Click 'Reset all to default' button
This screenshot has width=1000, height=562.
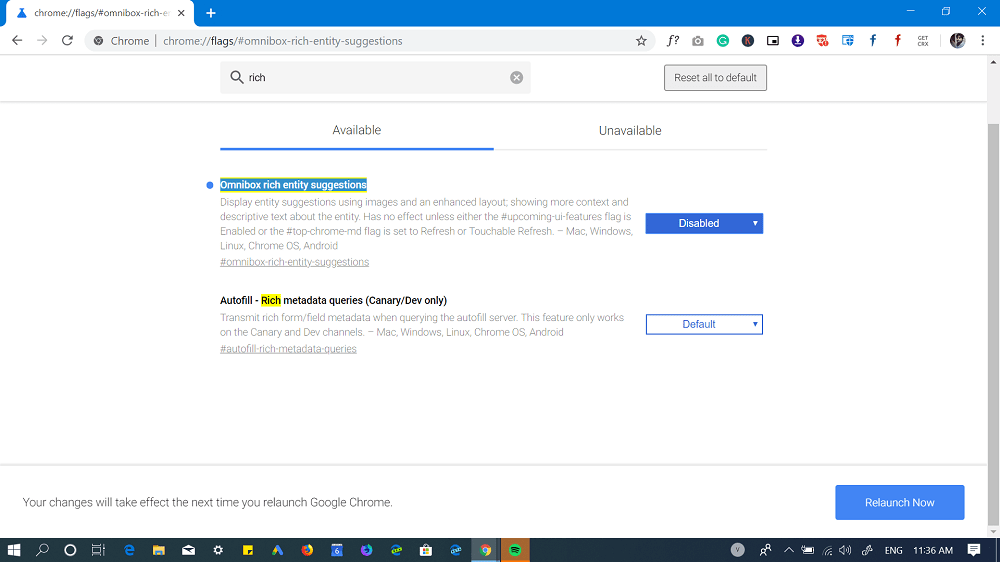715,78
